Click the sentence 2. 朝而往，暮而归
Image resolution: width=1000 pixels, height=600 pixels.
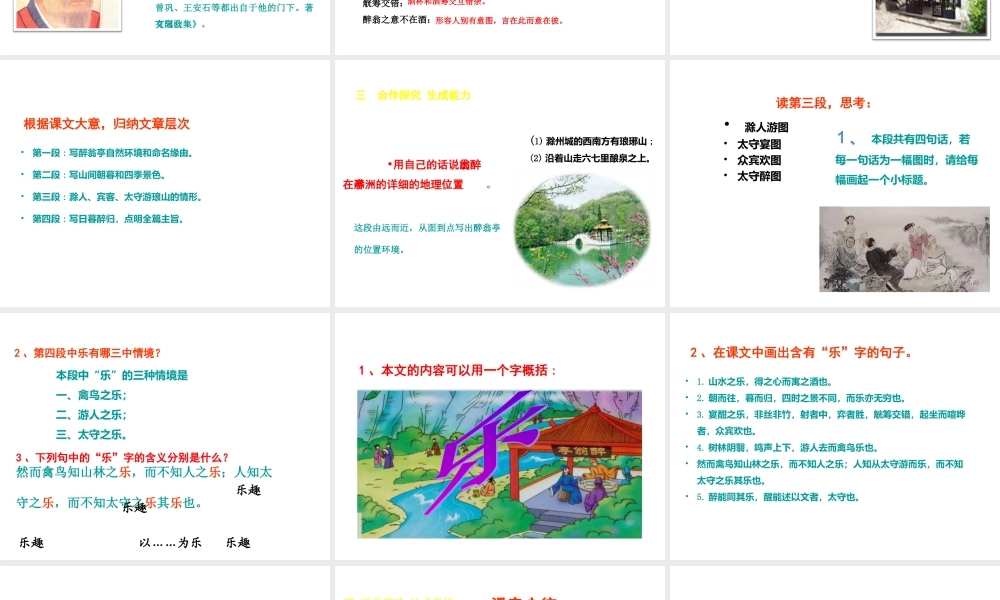pos(800,399)
